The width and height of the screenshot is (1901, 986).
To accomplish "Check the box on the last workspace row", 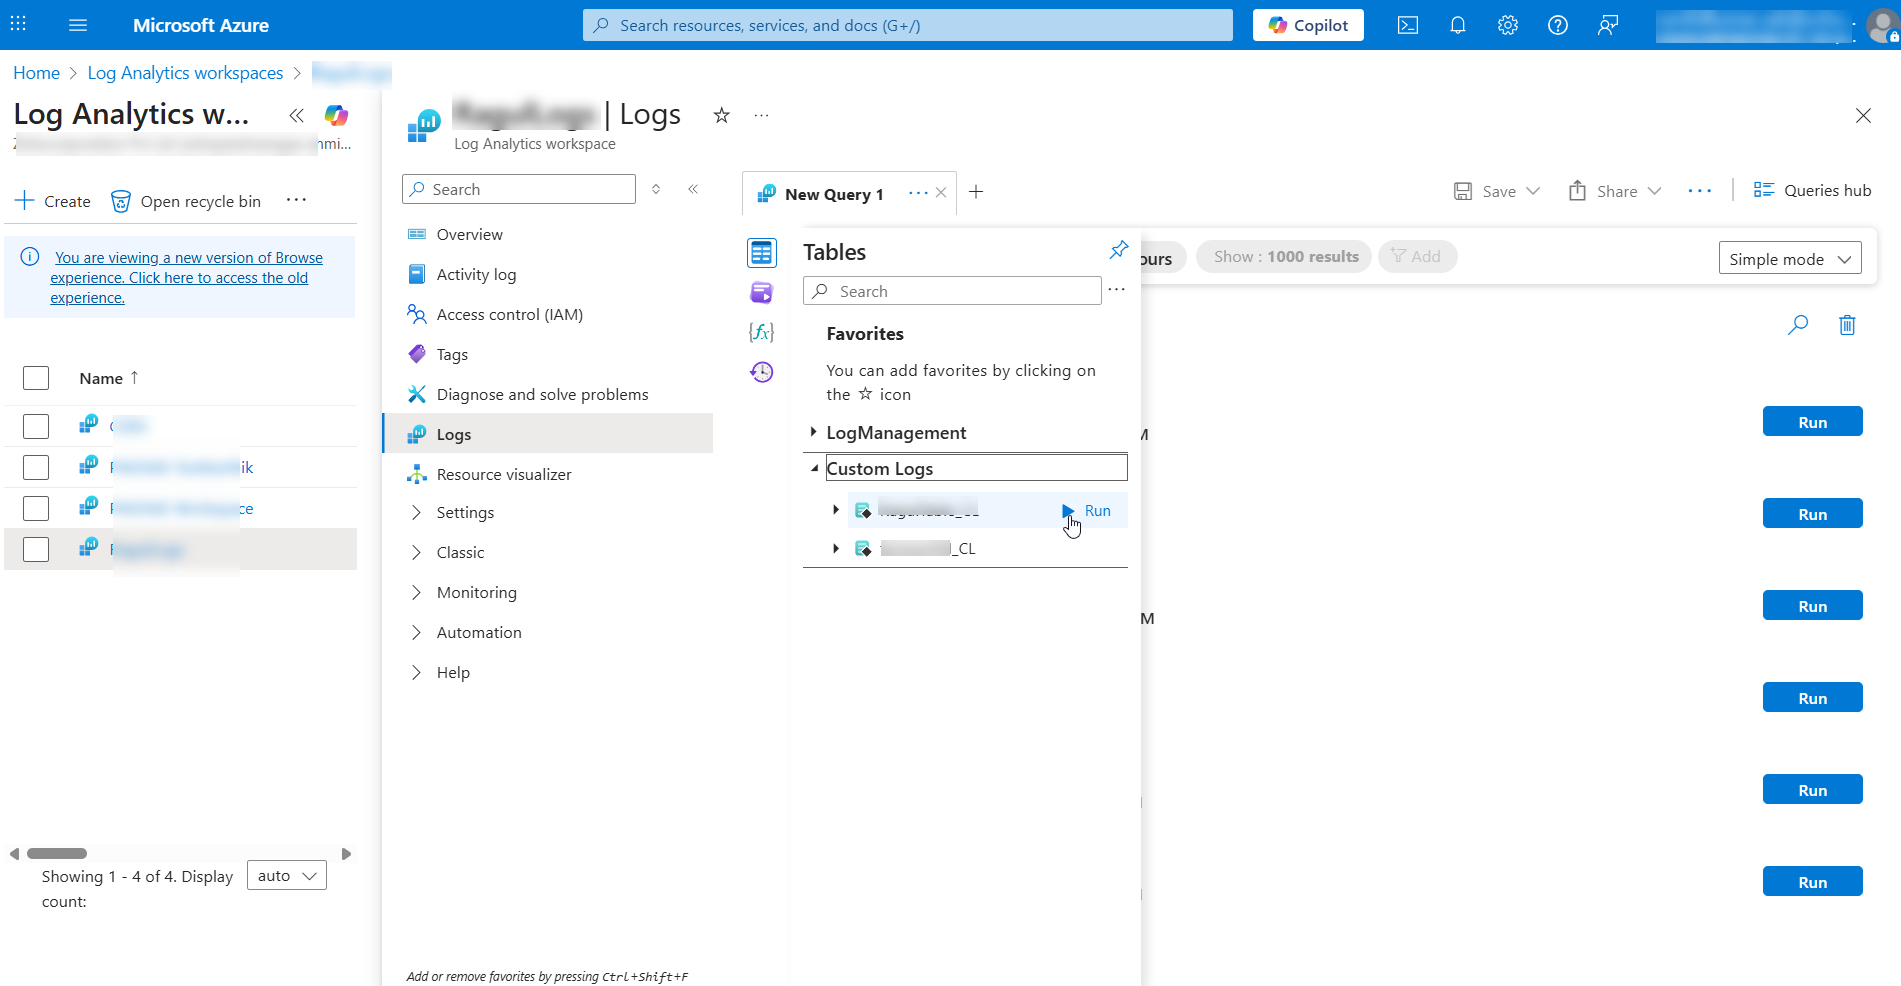I will 36,548.
